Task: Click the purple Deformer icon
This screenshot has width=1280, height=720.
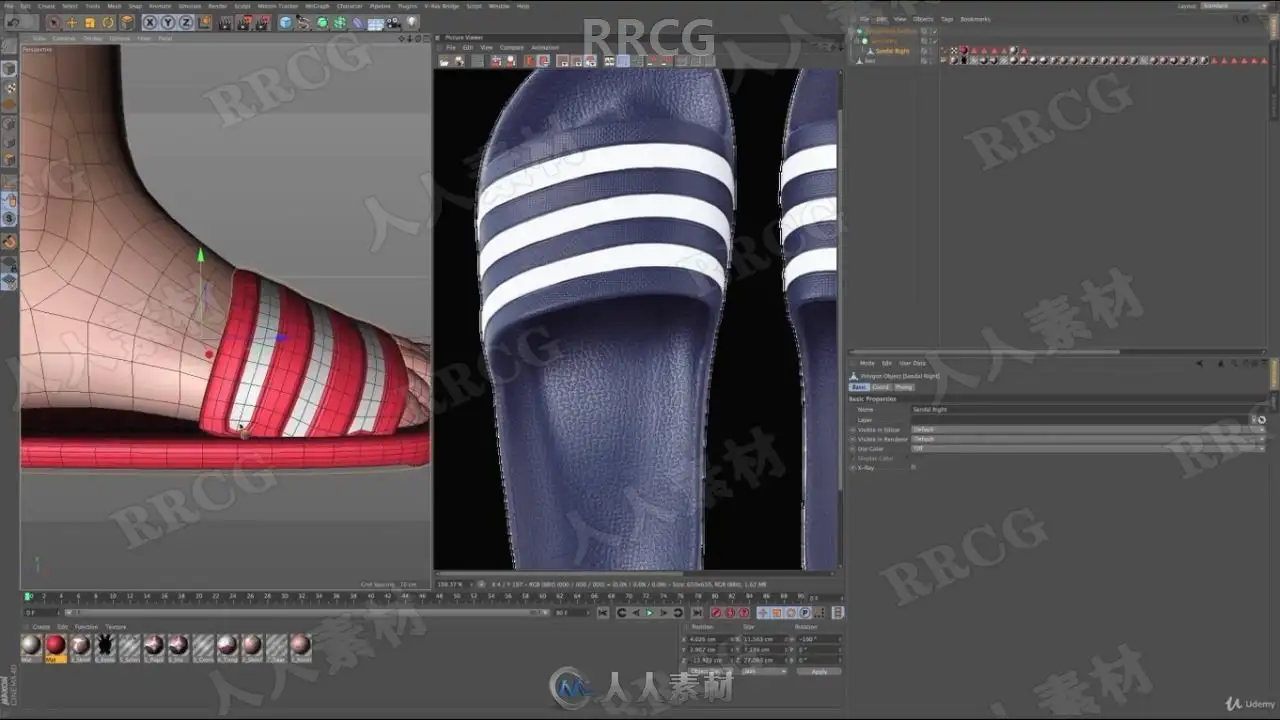Action: (358, 22)
